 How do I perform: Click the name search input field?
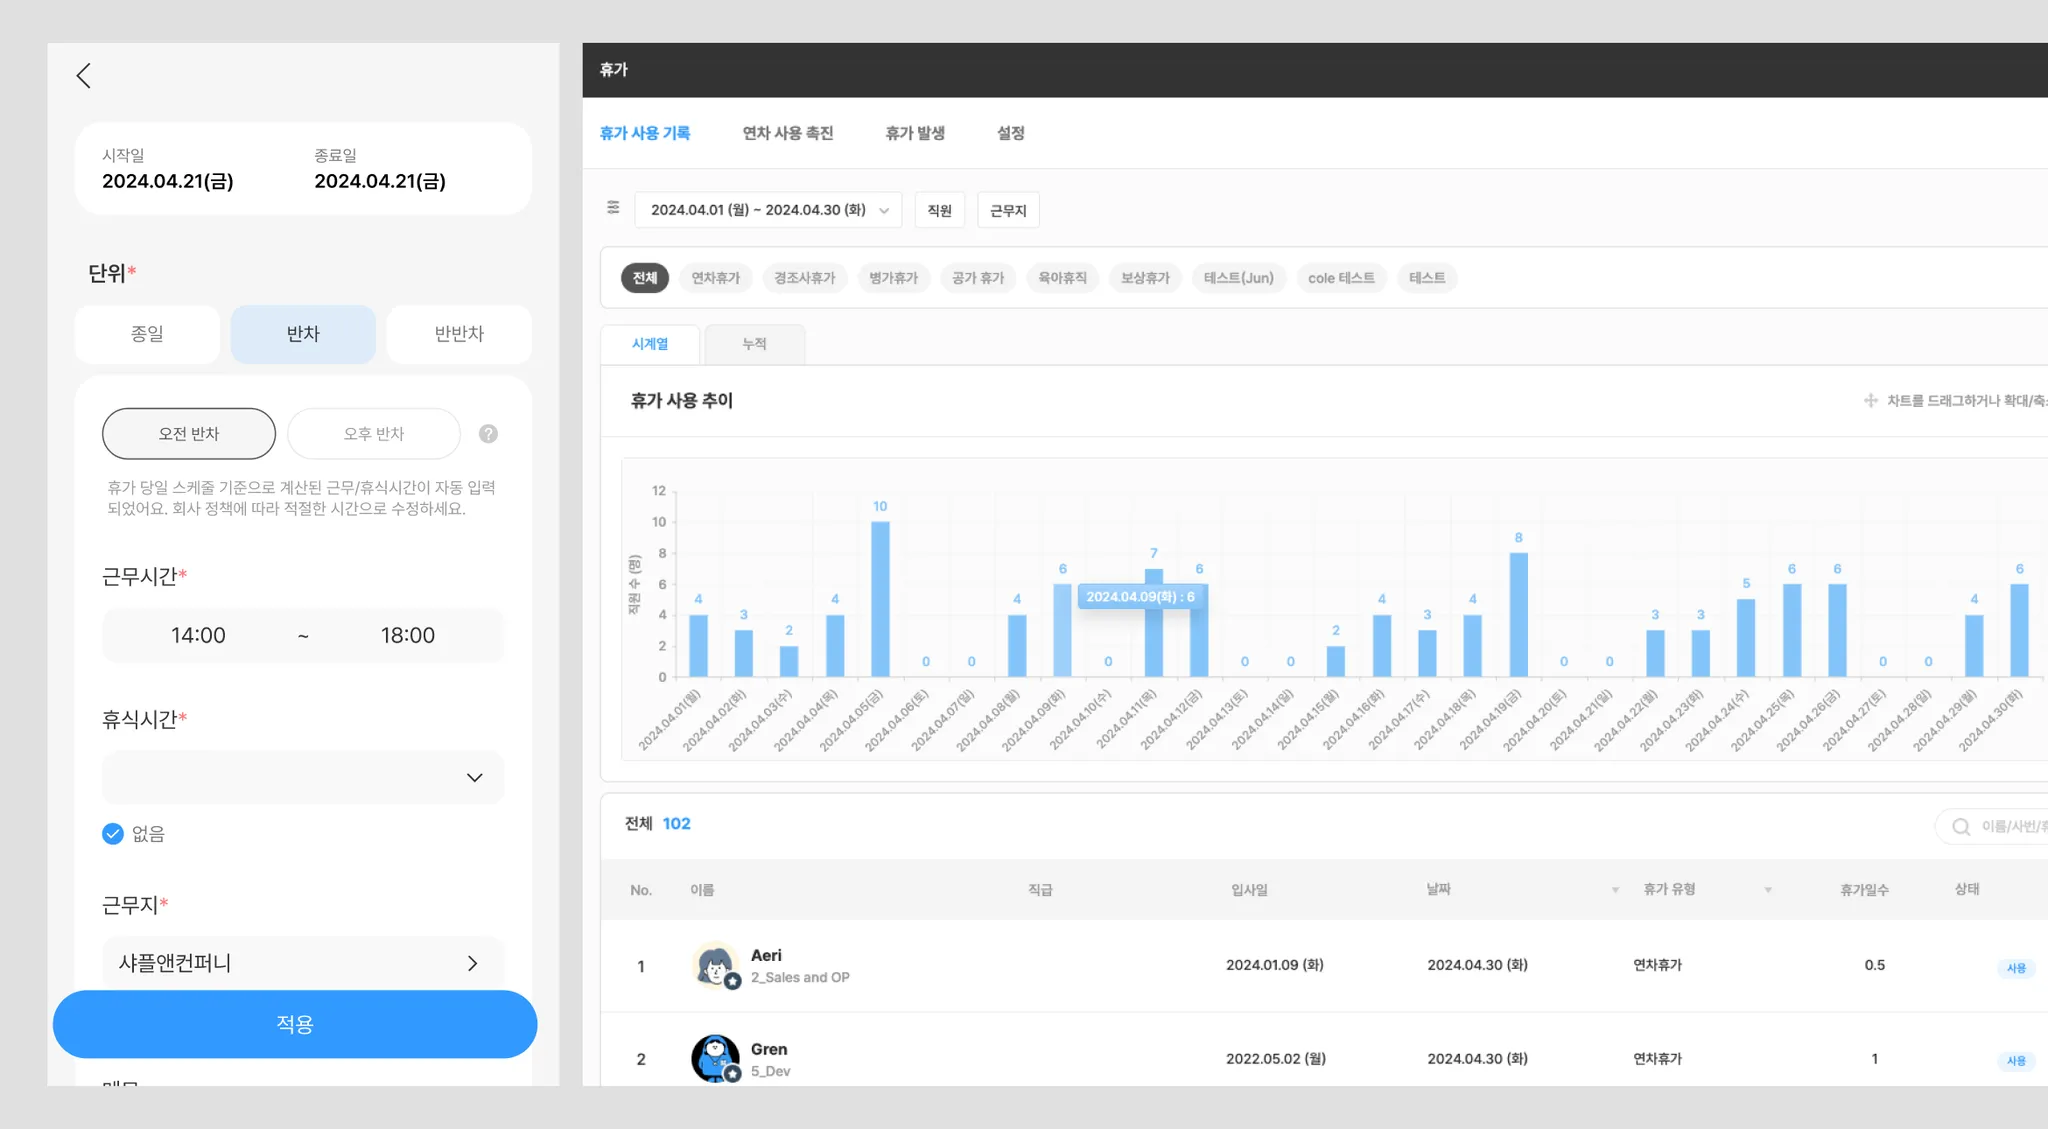(1993, 827)
